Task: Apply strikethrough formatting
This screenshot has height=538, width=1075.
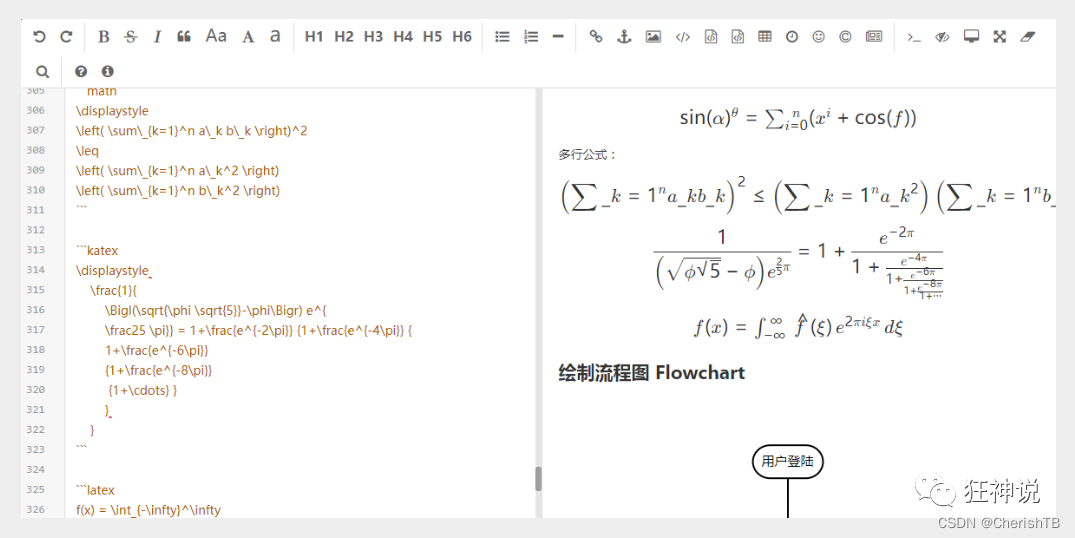Action: pos(130,37)
